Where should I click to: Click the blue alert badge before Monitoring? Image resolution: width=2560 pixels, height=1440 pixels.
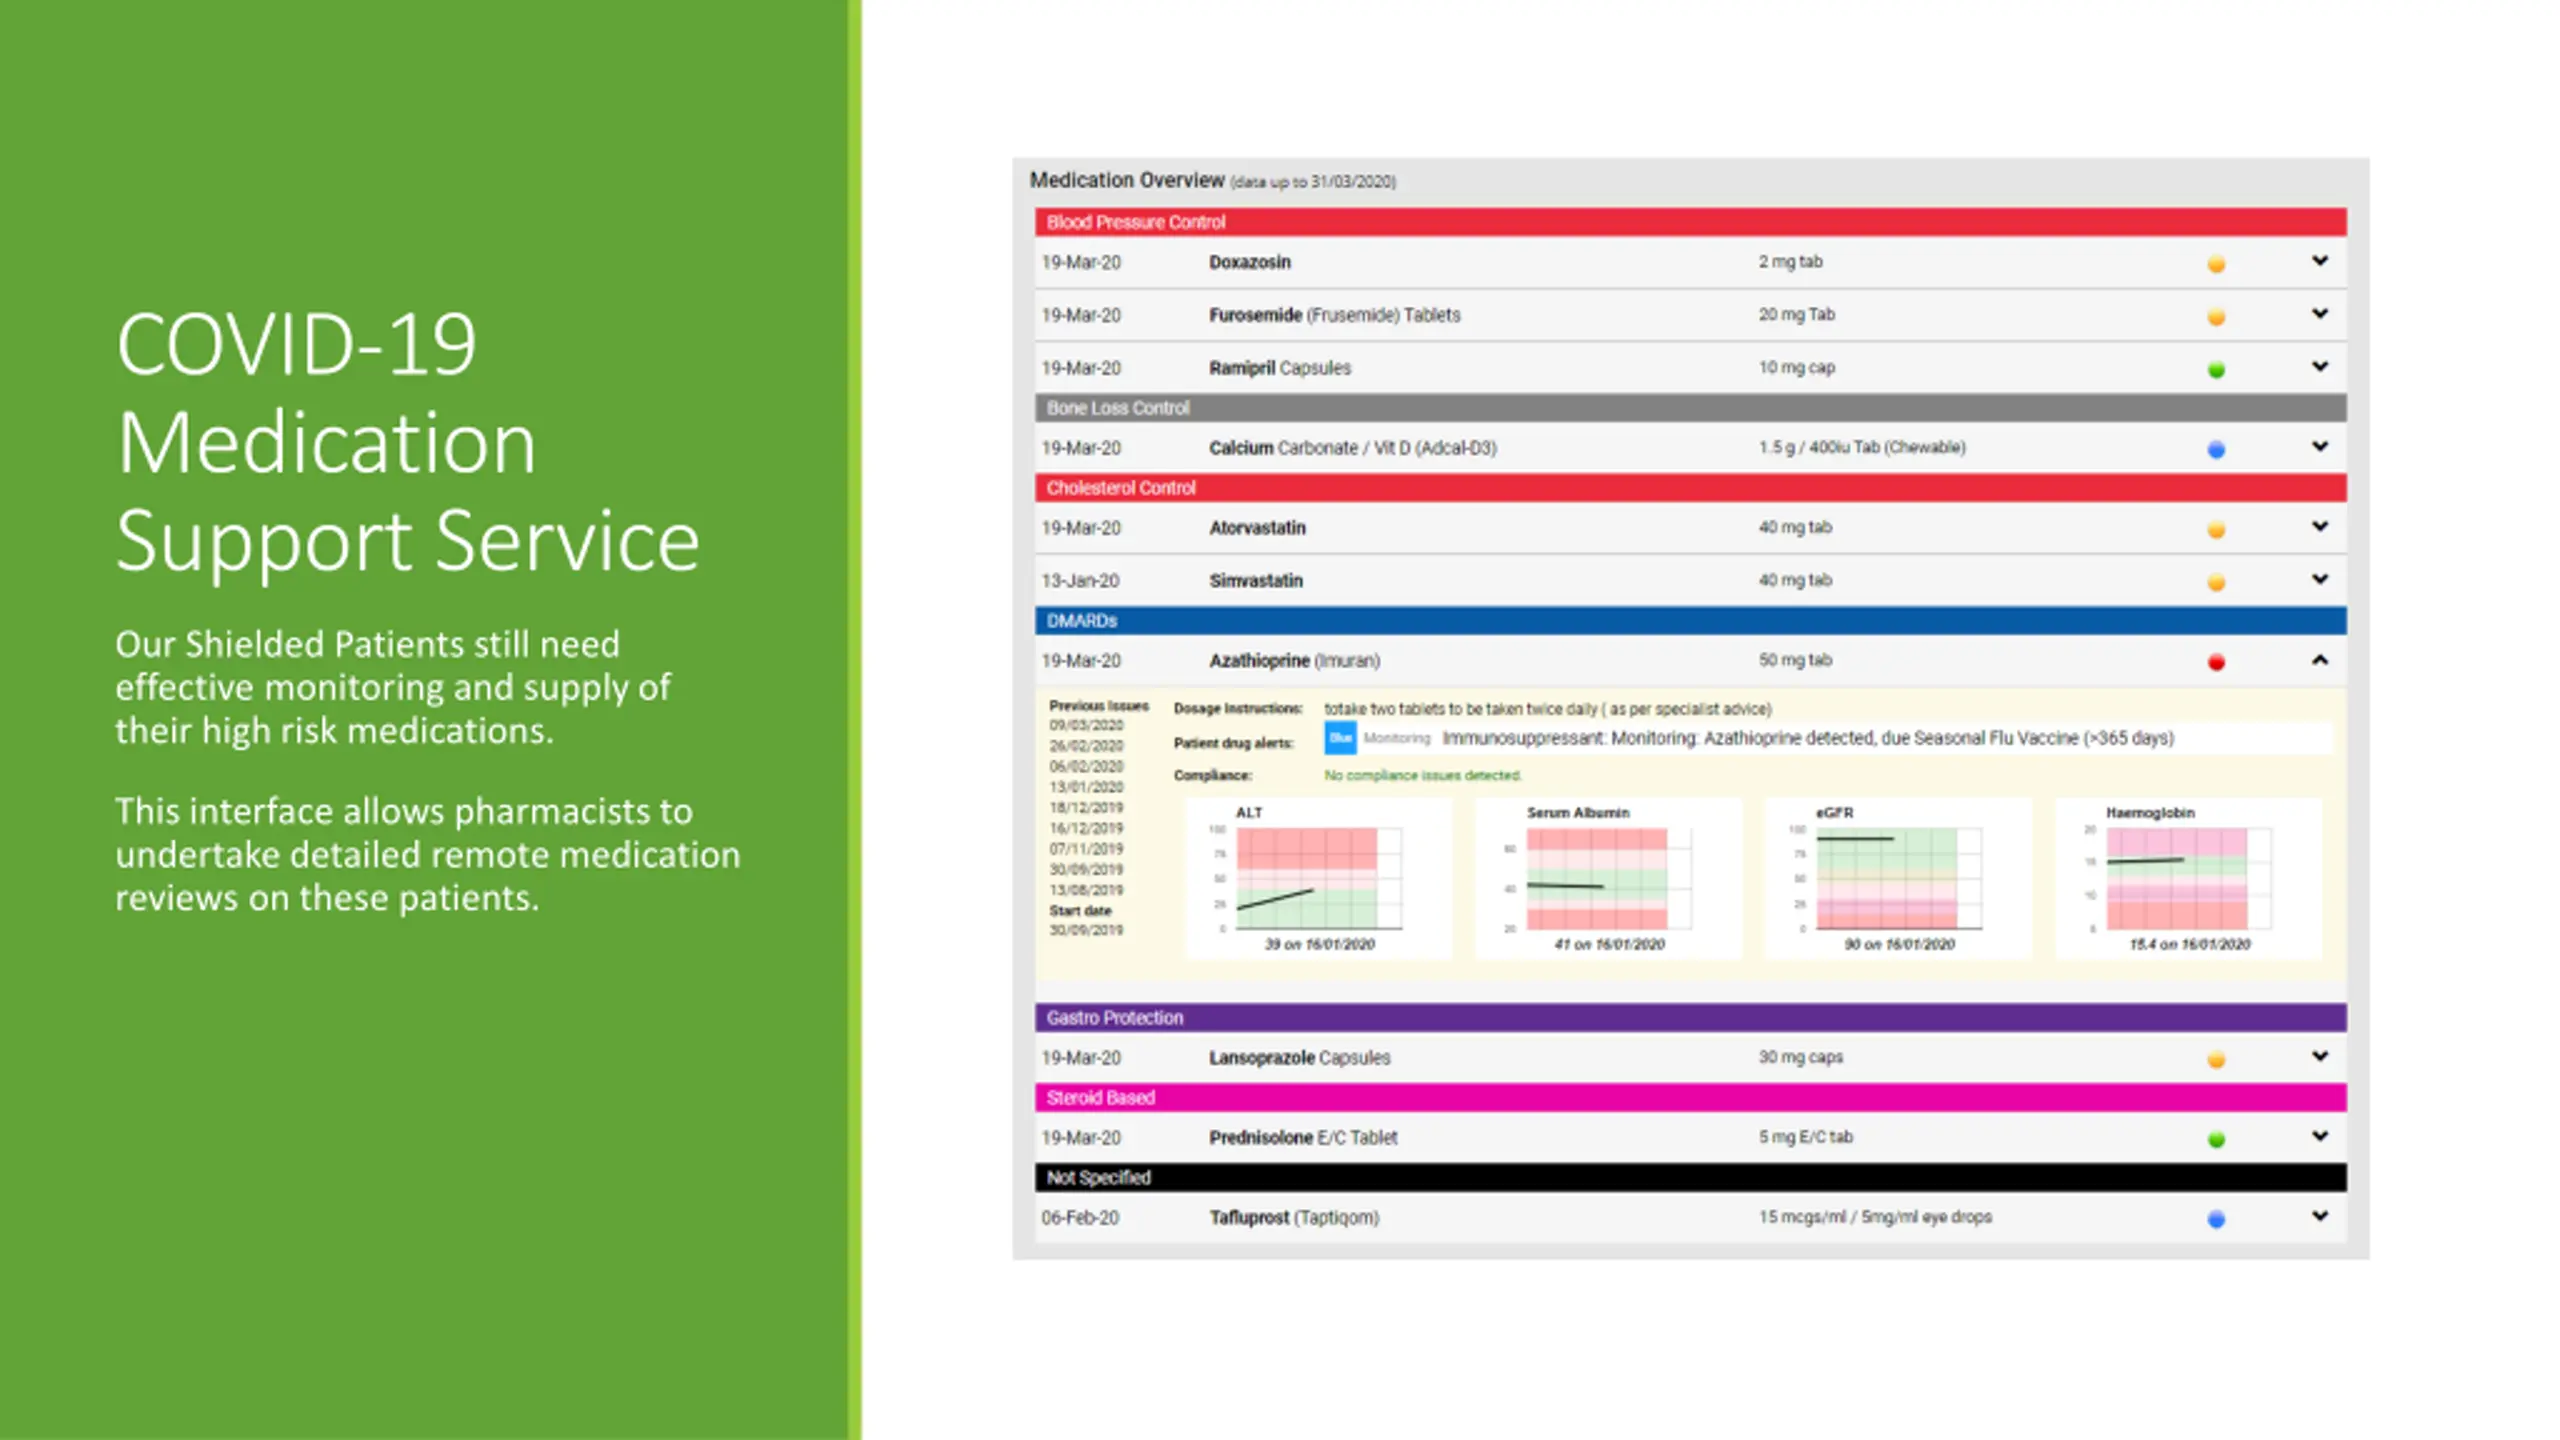(x=1340, y=738)
